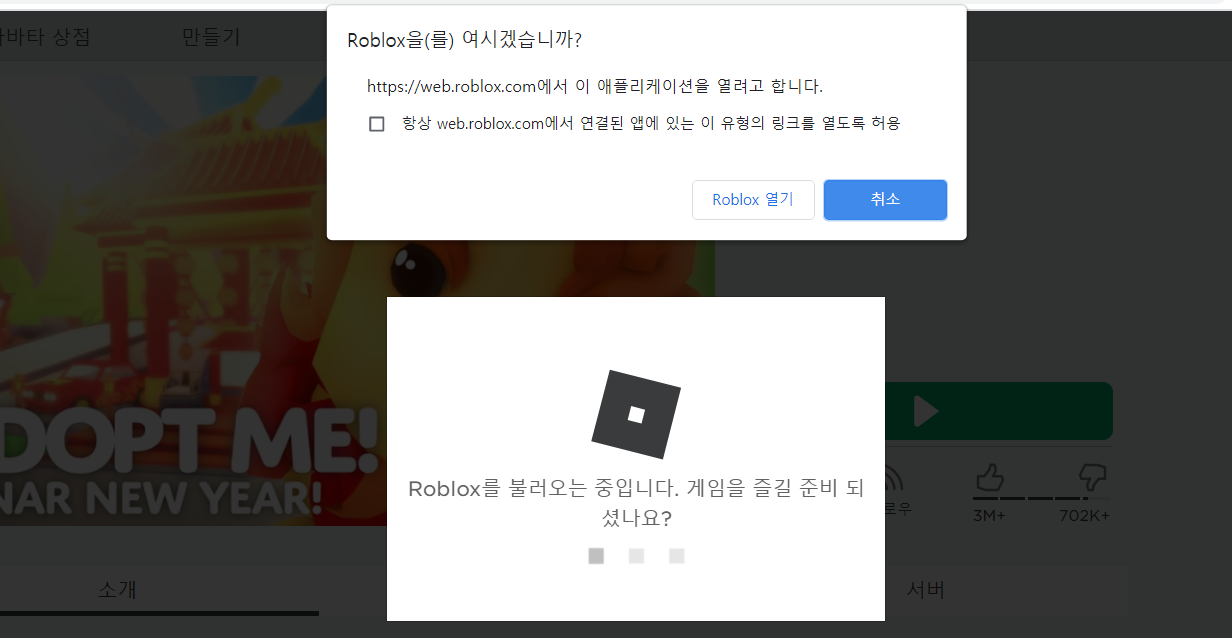Click the thumbs up like icon
1232x638 pixels.
click(x=989, y=476)
